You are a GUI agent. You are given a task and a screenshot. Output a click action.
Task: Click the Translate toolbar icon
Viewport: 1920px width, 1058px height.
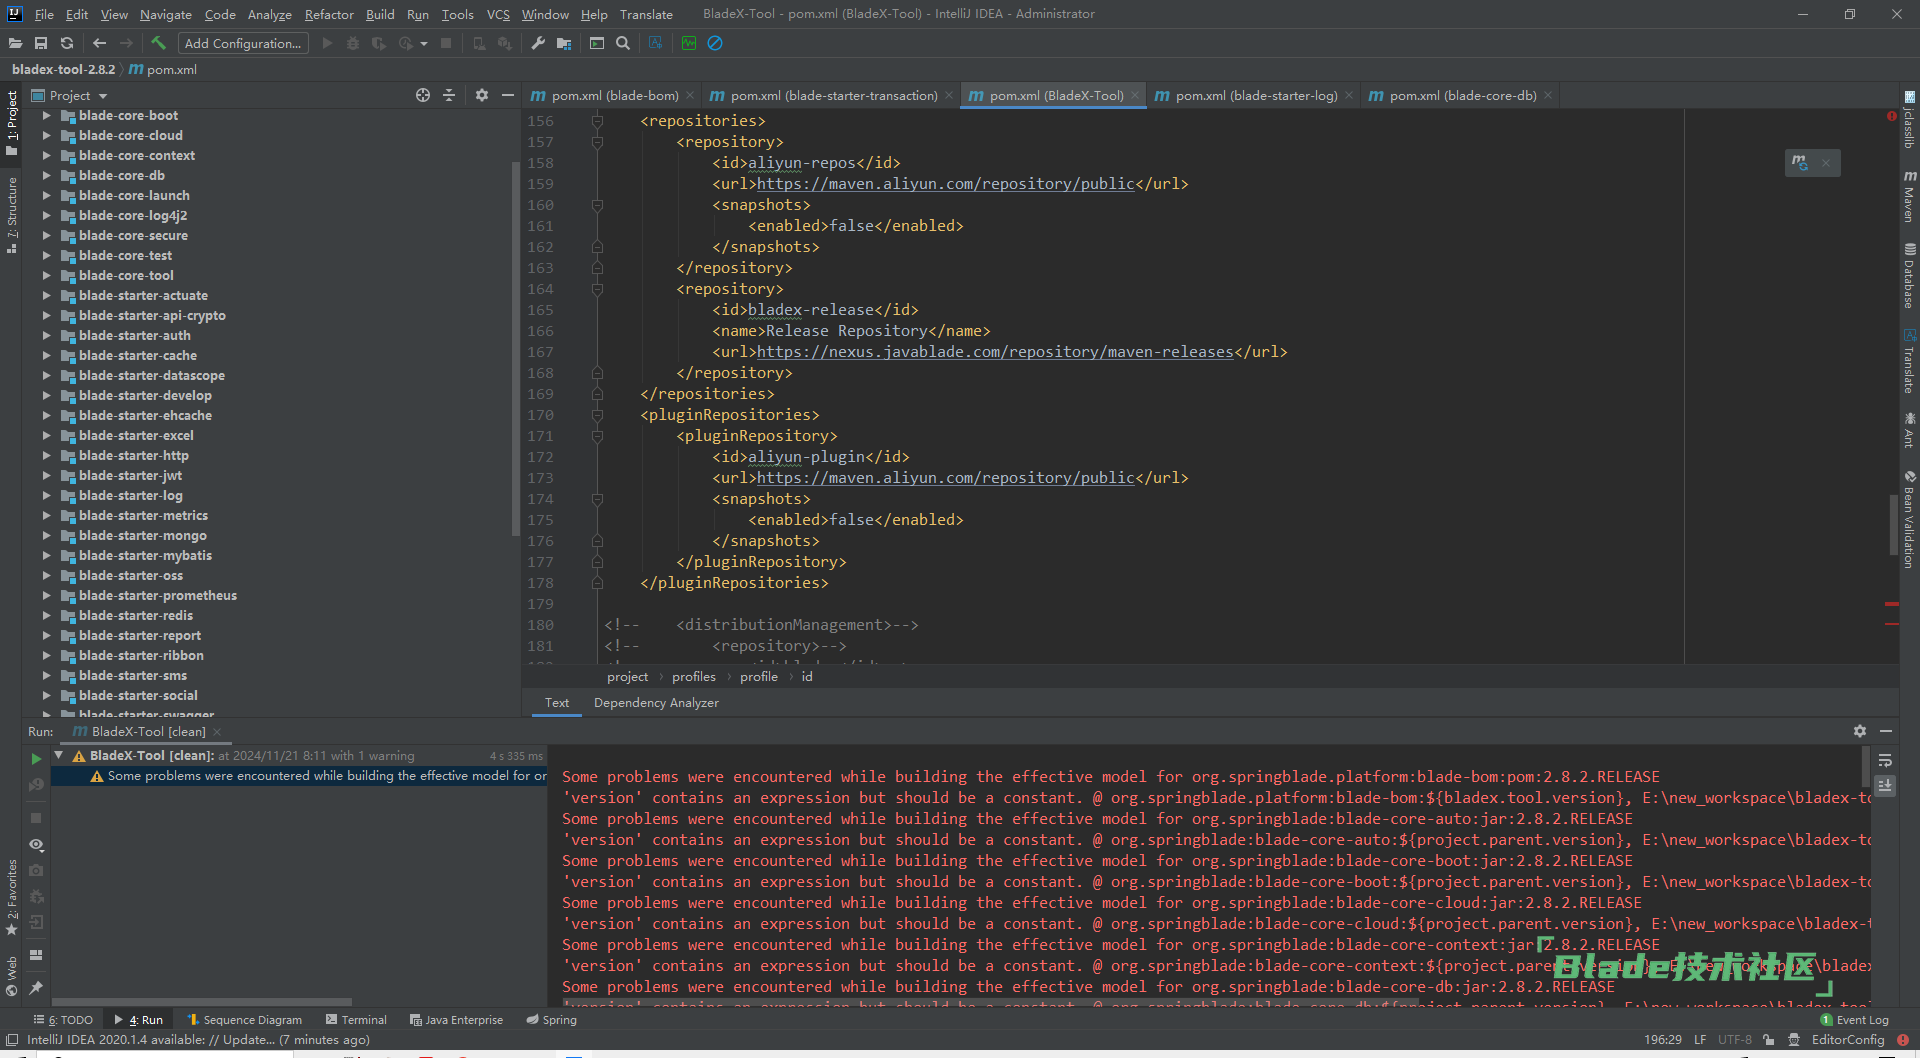(656, 43)
